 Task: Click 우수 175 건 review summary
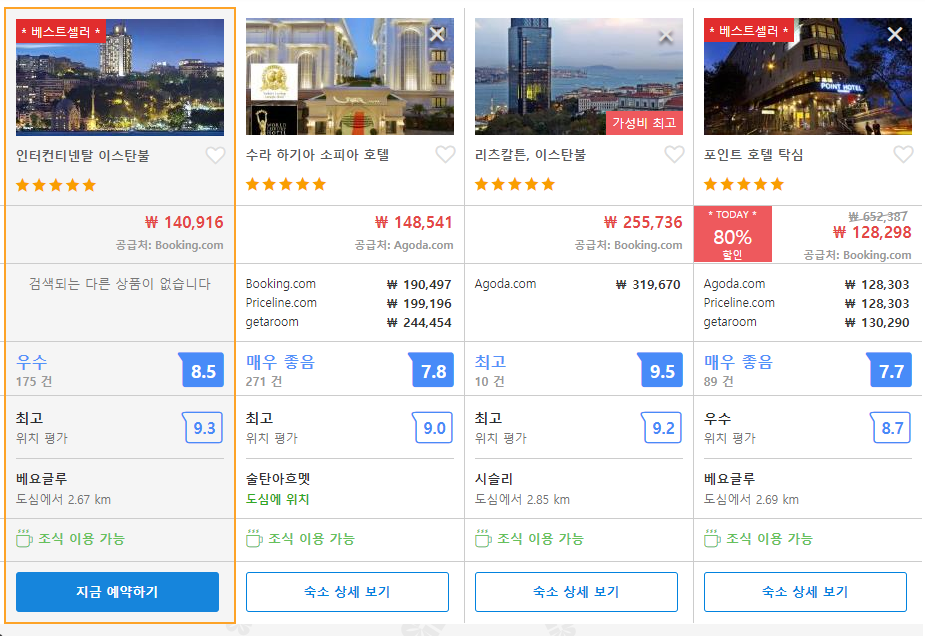point(34,371)
